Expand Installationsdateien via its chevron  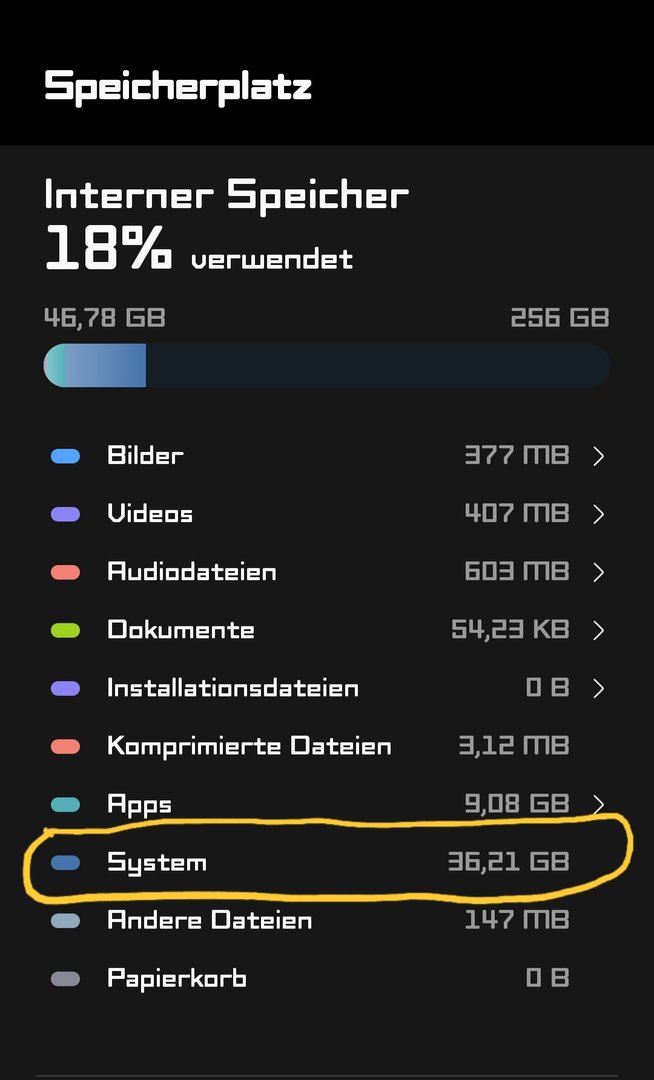click(598, 689)
